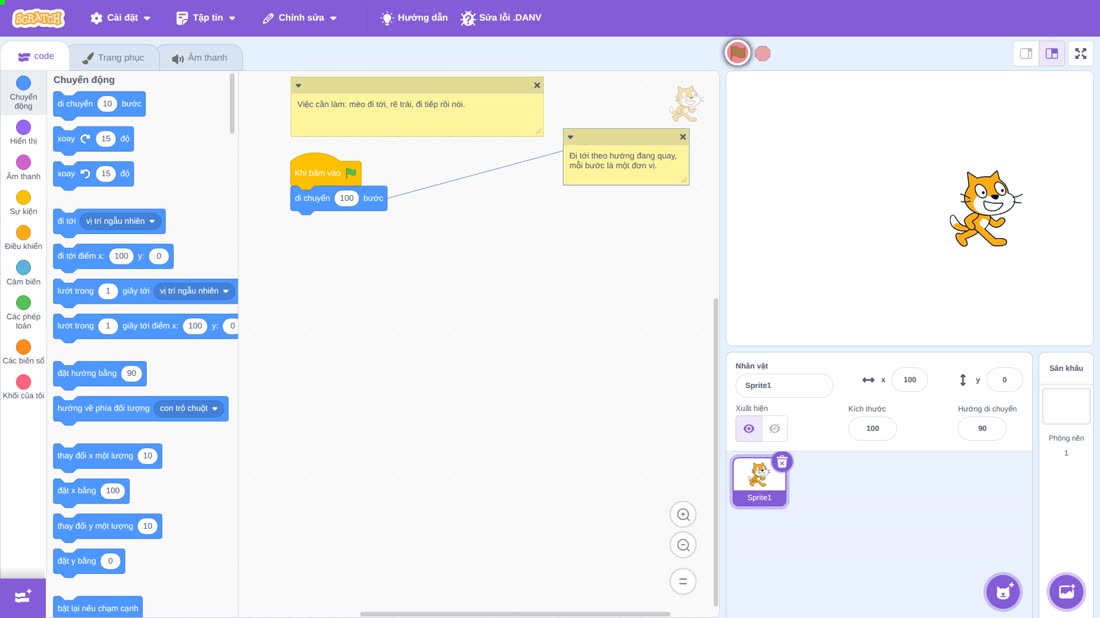Open the Hướng dẫn tutorials
1100x618 pixels.
click(414, 18)
